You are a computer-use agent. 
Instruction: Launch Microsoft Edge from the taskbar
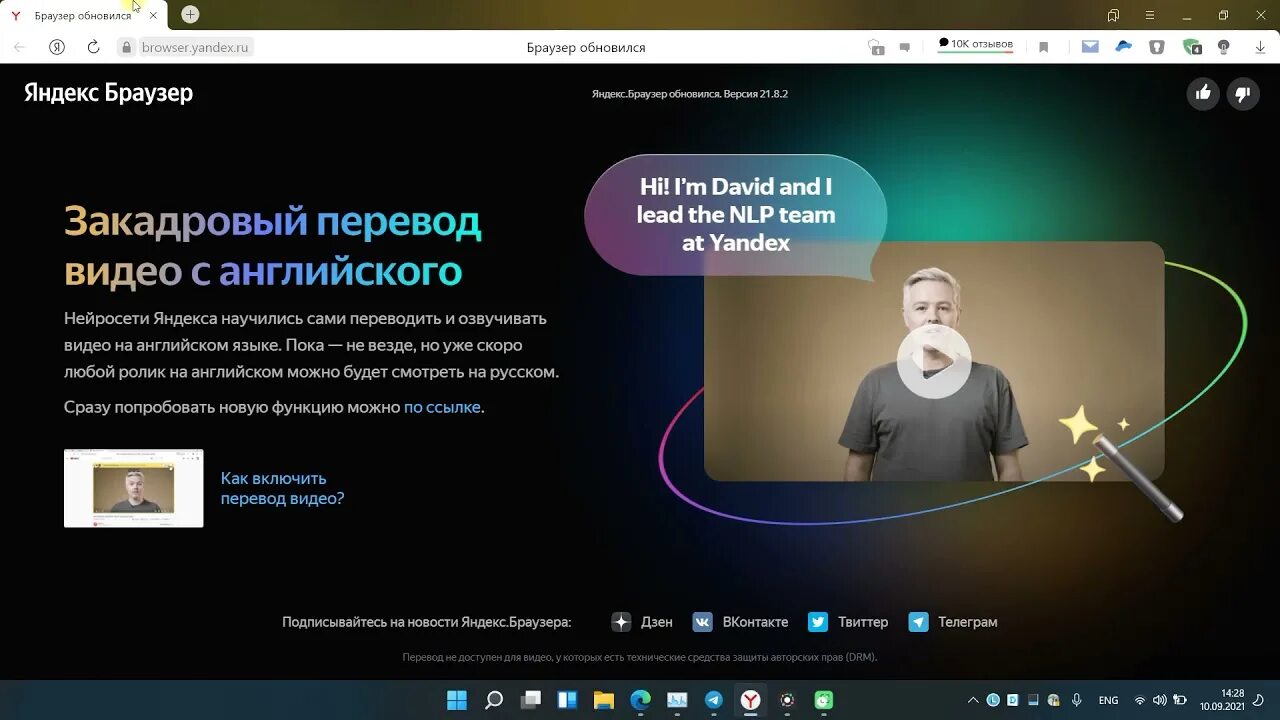[x=641, y=700]
